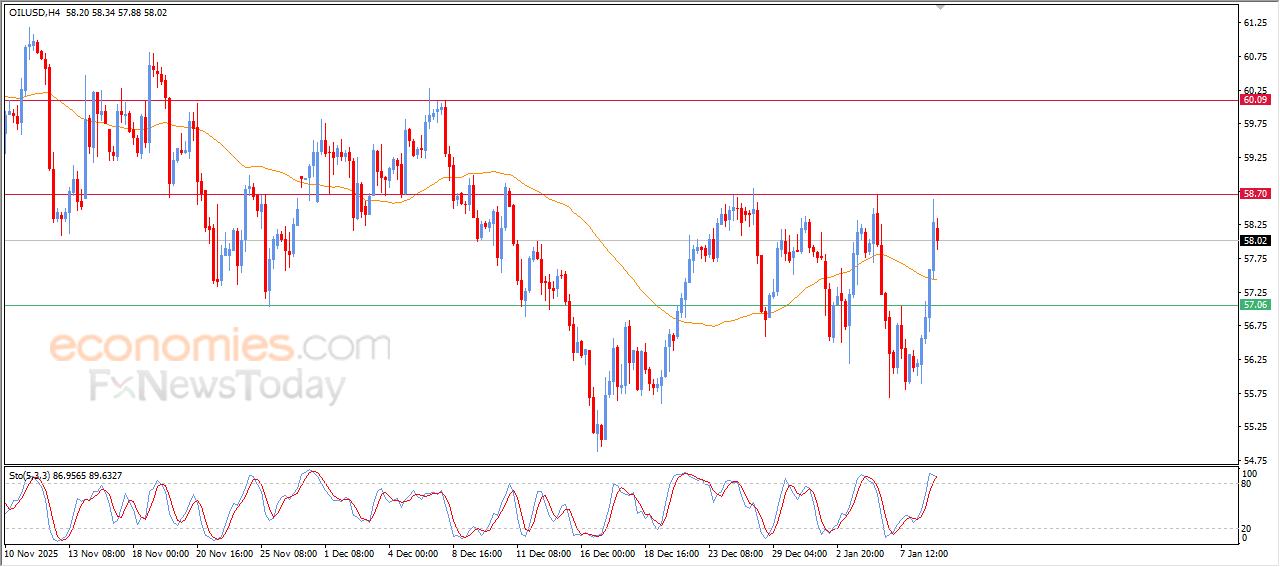Image resolution: width=1280 pixels, height=567 pixels.
Task: Click the economies.com watermark logo
Action: pyautogui.click(x=220, y=347)
